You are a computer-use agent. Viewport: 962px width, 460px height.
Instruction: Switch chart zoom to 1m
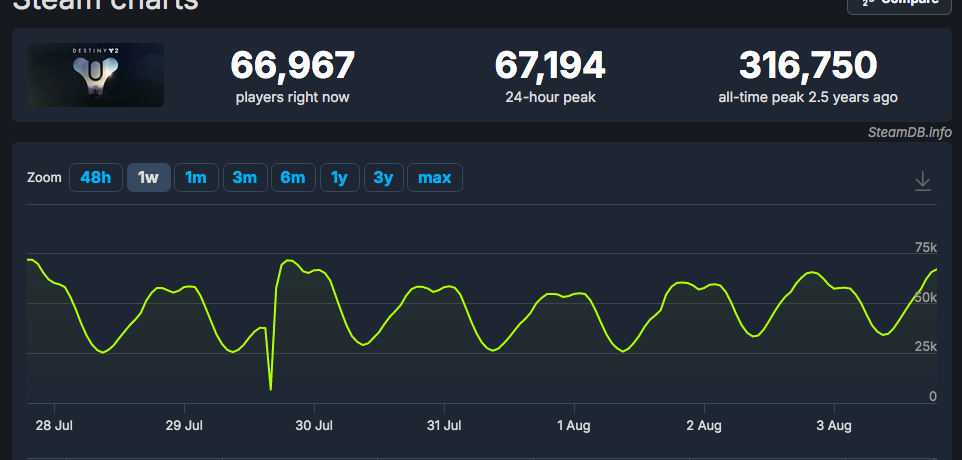(x=196, y=178)
